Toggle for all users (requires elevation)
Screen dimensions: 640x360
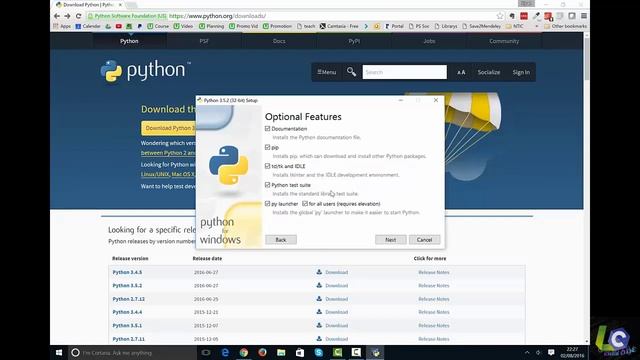[x=305, y=204]
